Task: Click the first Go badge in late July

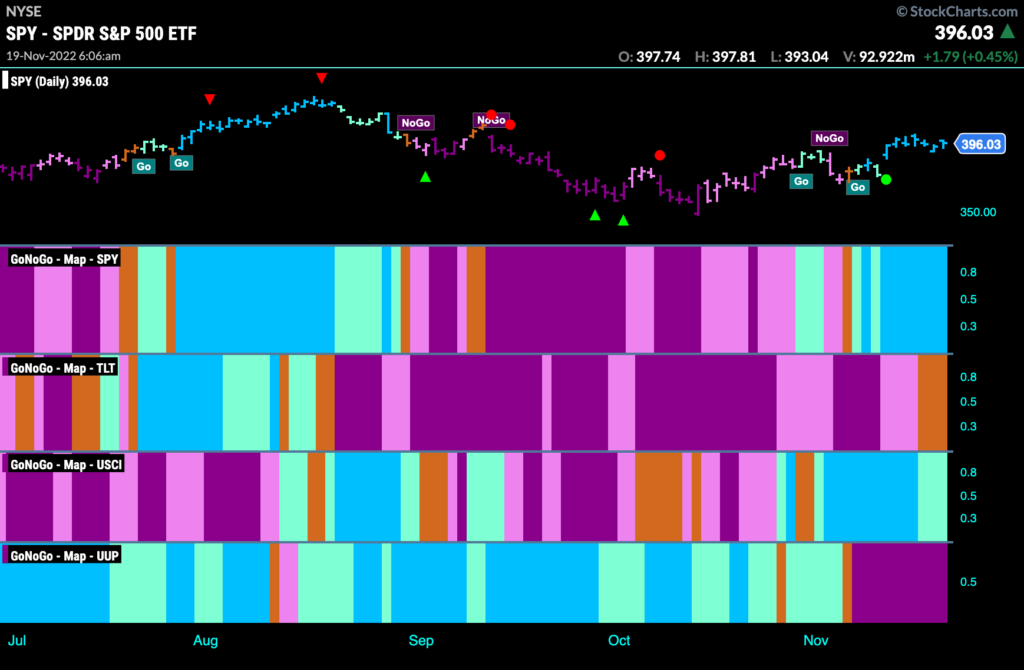Action: (x=144, y=167)
